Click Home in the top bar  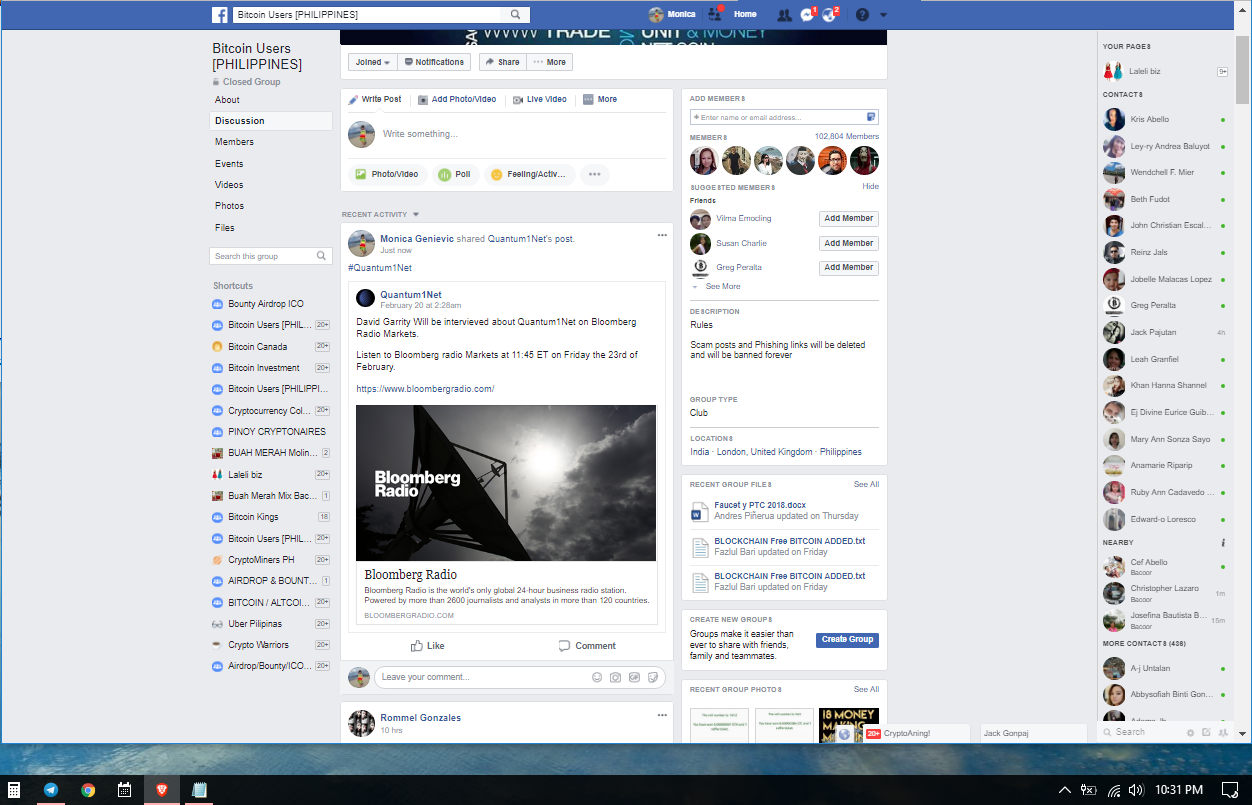click(x=745, y=15)
